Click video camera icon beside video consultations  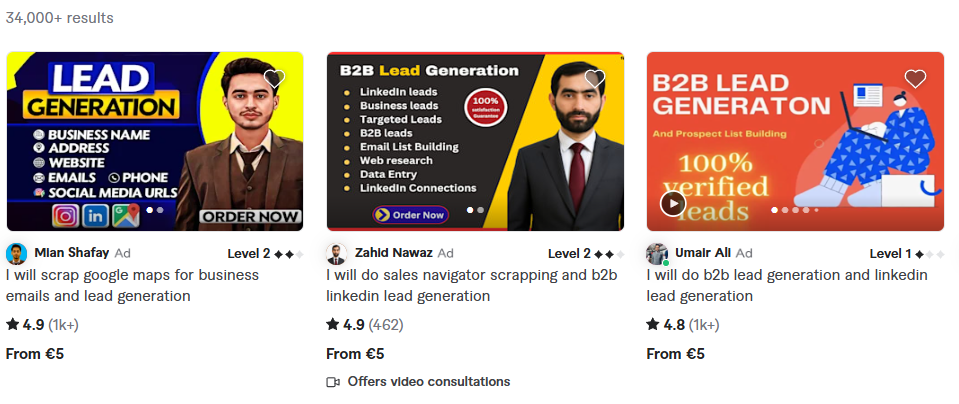pos(333,382)
